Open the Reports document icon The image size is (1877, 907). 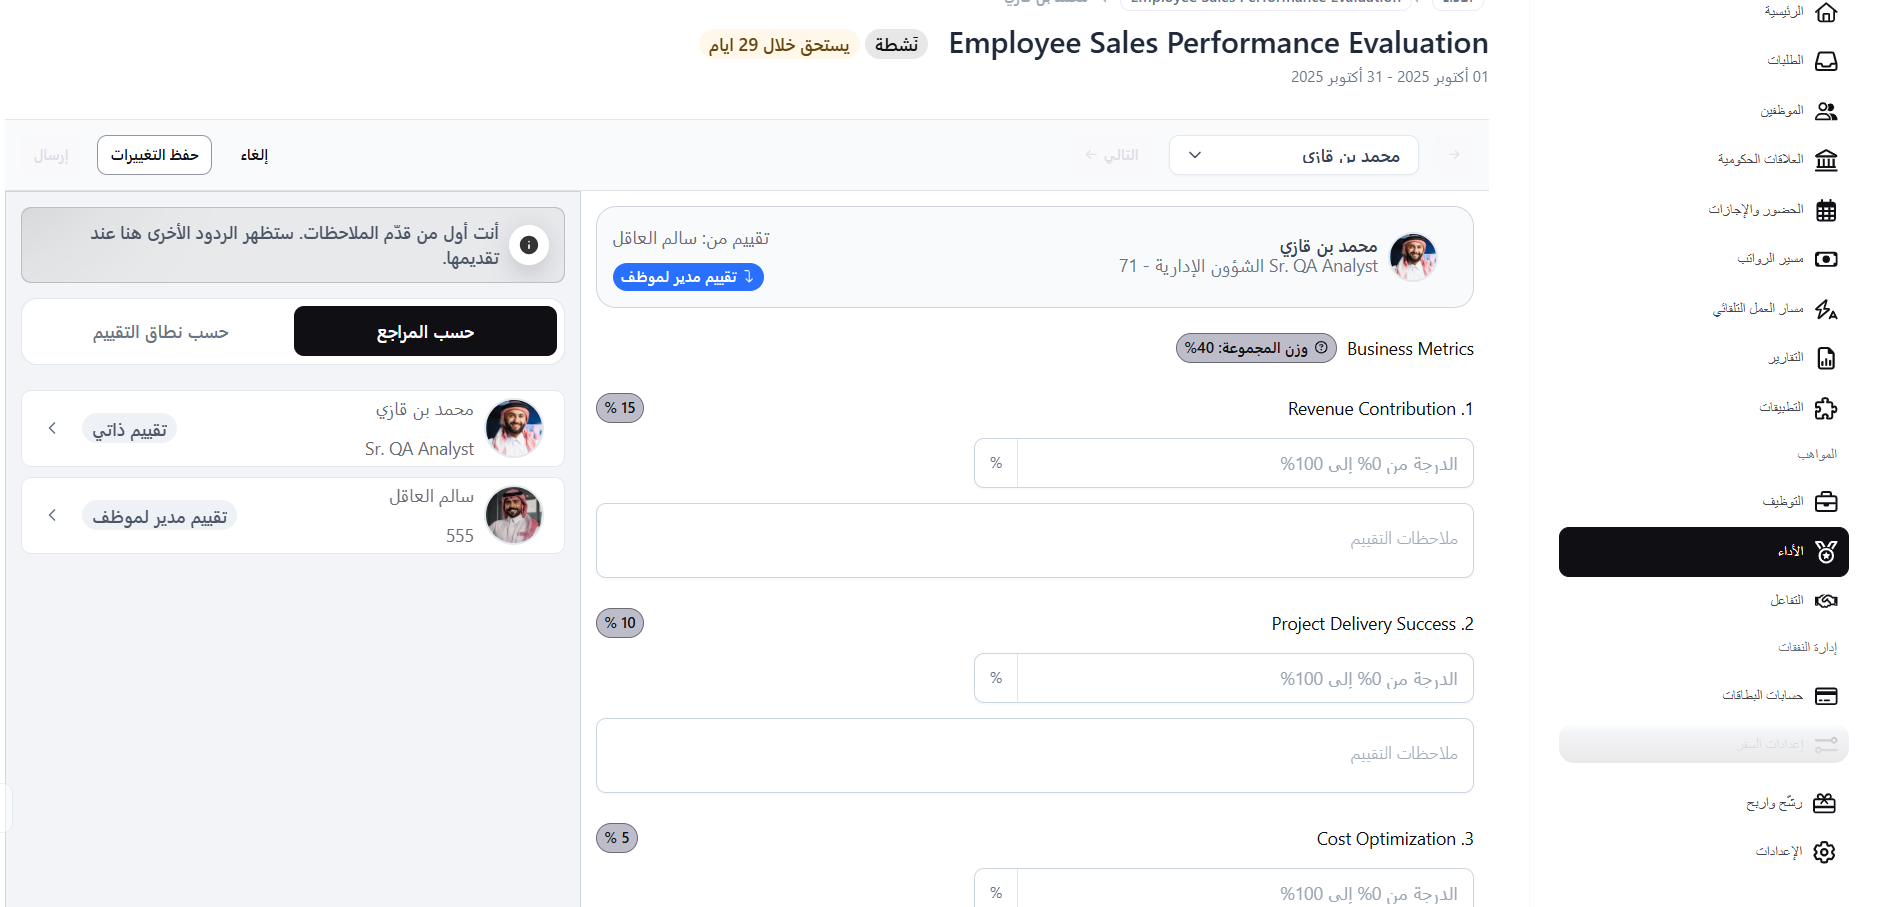(1825, 358)
